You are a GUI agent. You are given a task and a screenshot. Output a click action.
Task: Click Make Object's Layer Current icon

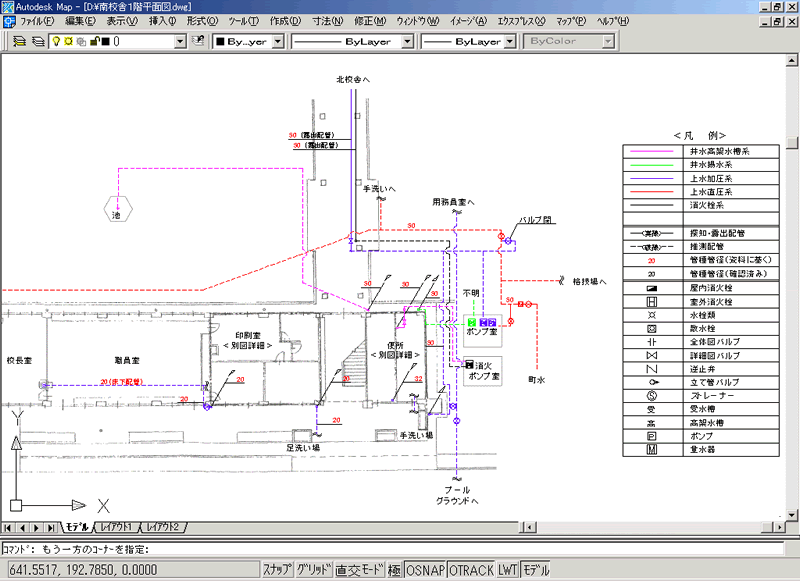19,41
